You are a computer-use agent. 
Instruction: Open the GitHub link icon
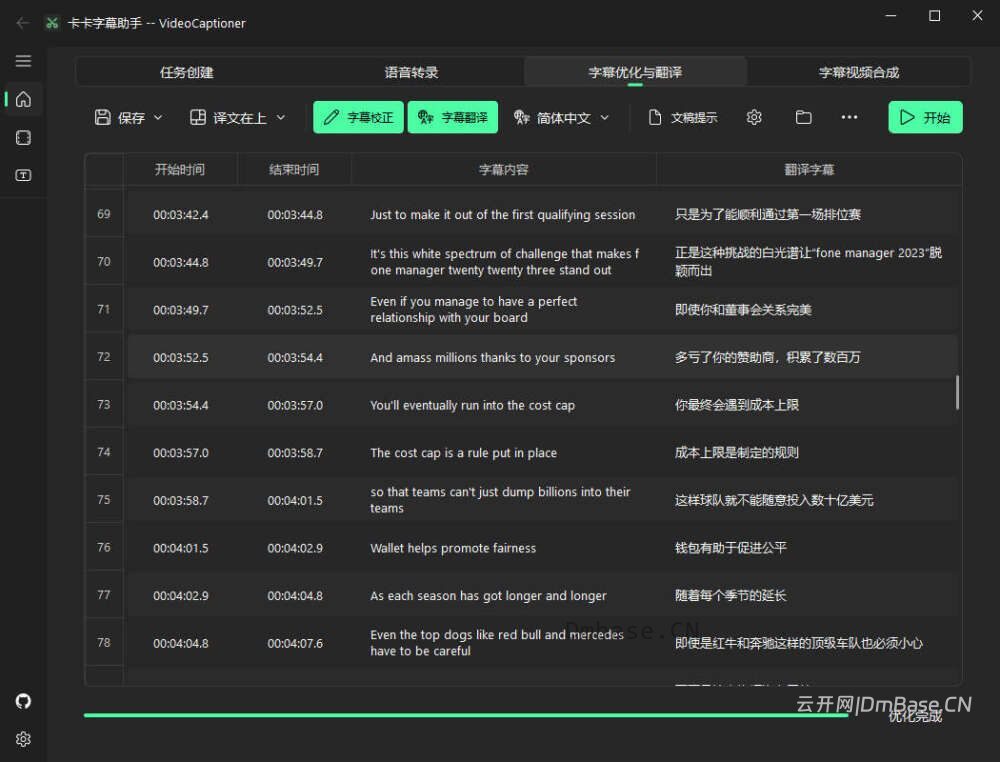[24, 701]
